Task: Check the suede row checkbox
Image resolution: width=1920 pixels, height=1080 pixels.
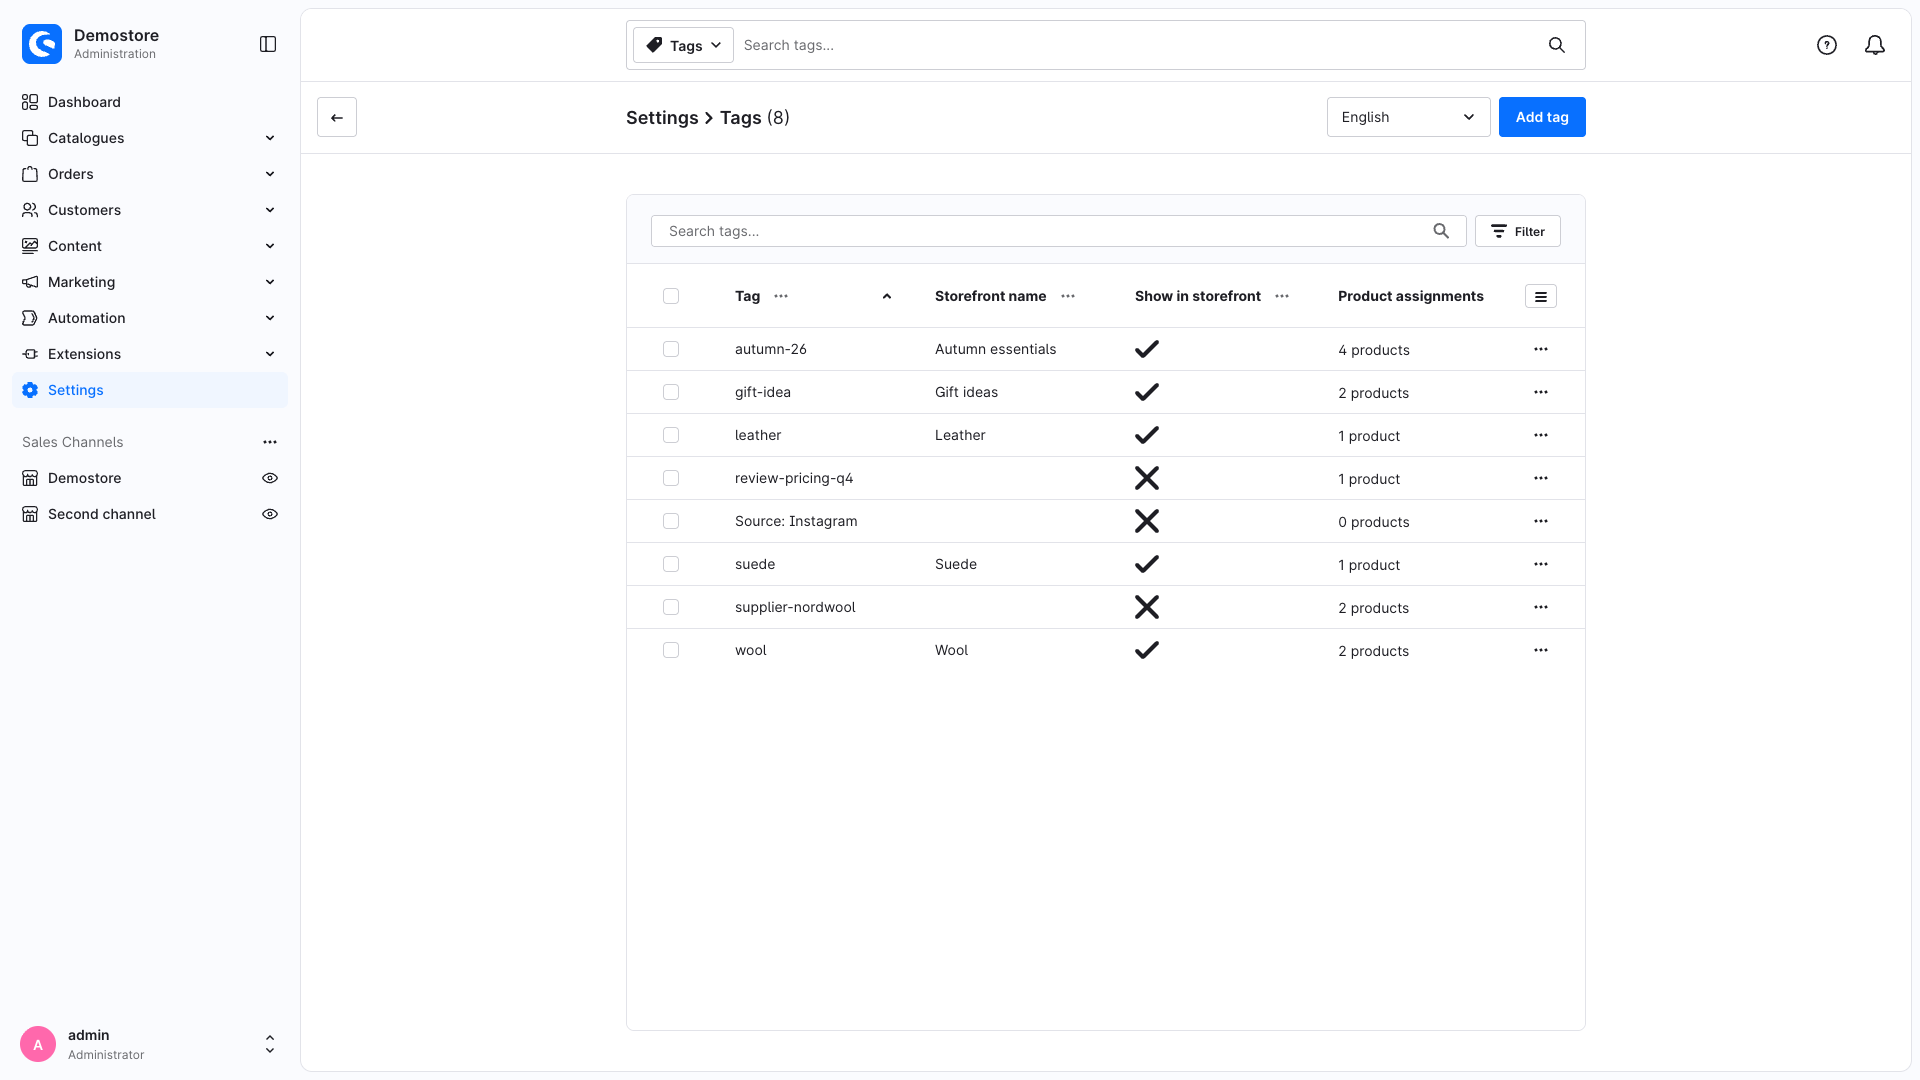Action: [x=671, y=564]
